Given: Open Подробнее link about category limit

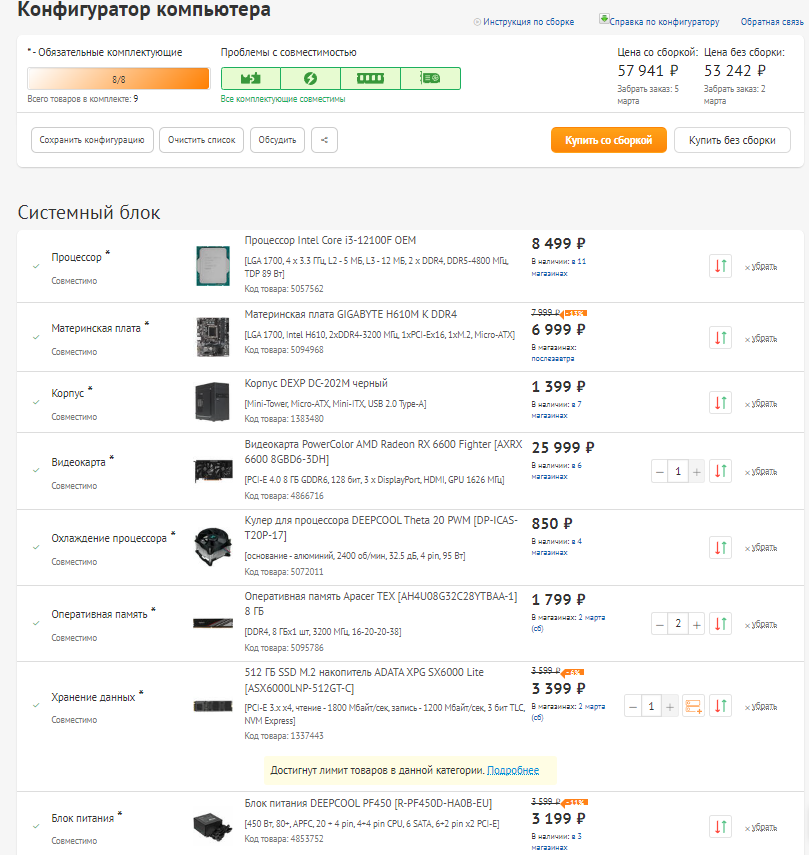Looking at the screenshot, I should pos(512,770).
